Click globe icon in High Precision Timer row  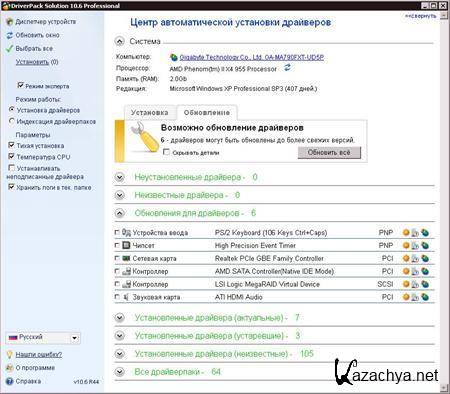(425, 246)
